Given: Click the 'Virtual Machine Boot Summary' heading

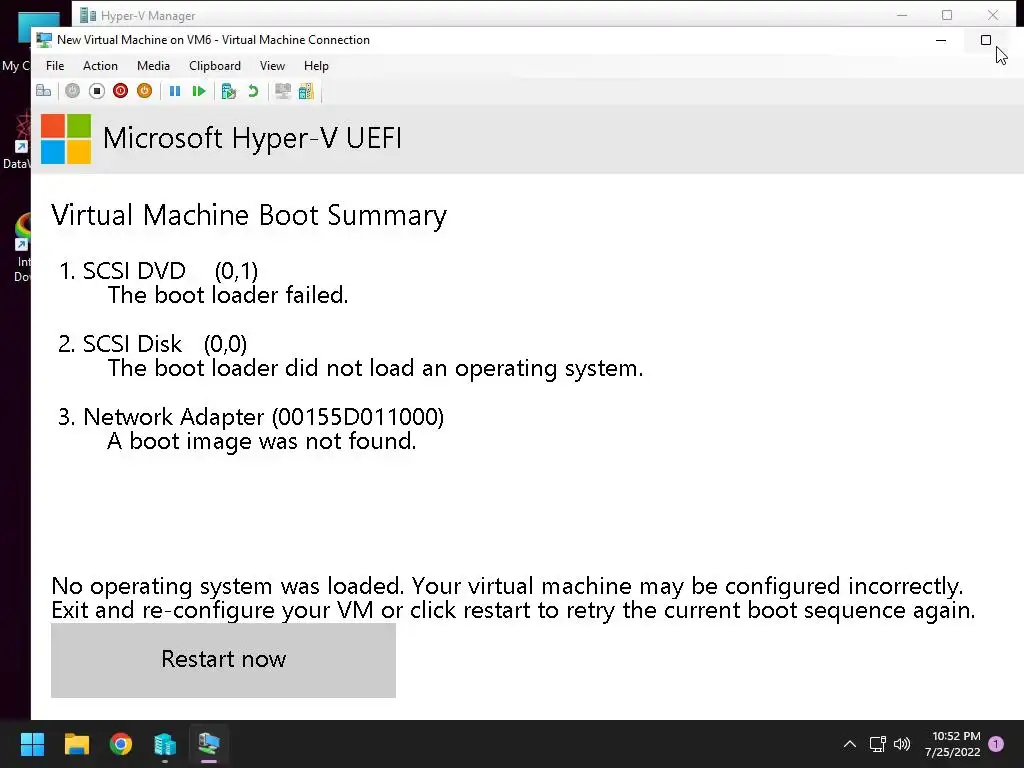Looking at the screenshot, I should [249, 215].
